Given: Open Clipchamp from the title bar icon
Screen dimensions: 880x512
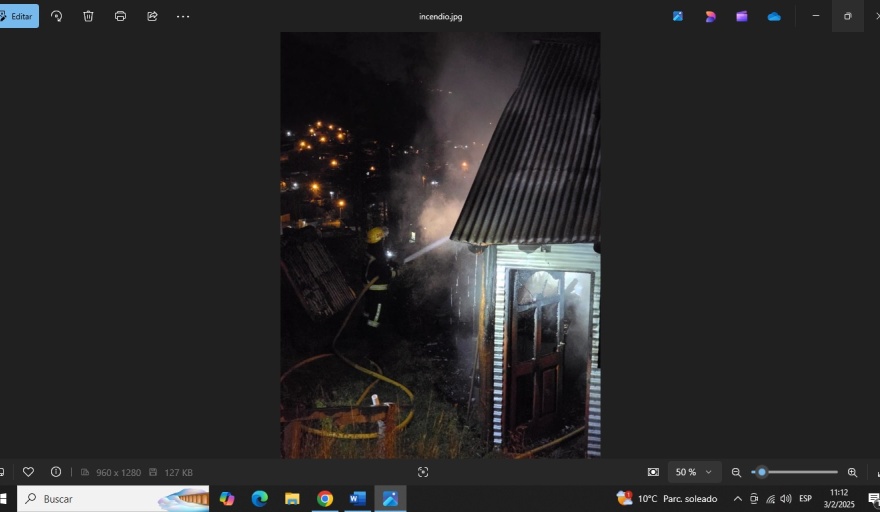Looking at the screenshot, I should click(x=742, y=16).
